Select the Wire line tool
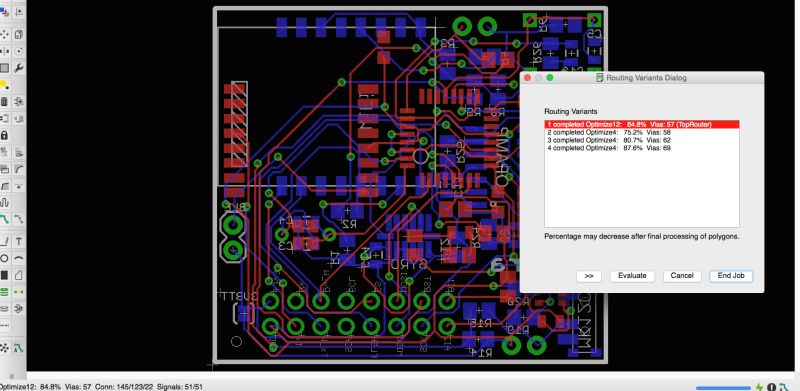800x391 pixels. pyautogui.click(x=5, y=241)
